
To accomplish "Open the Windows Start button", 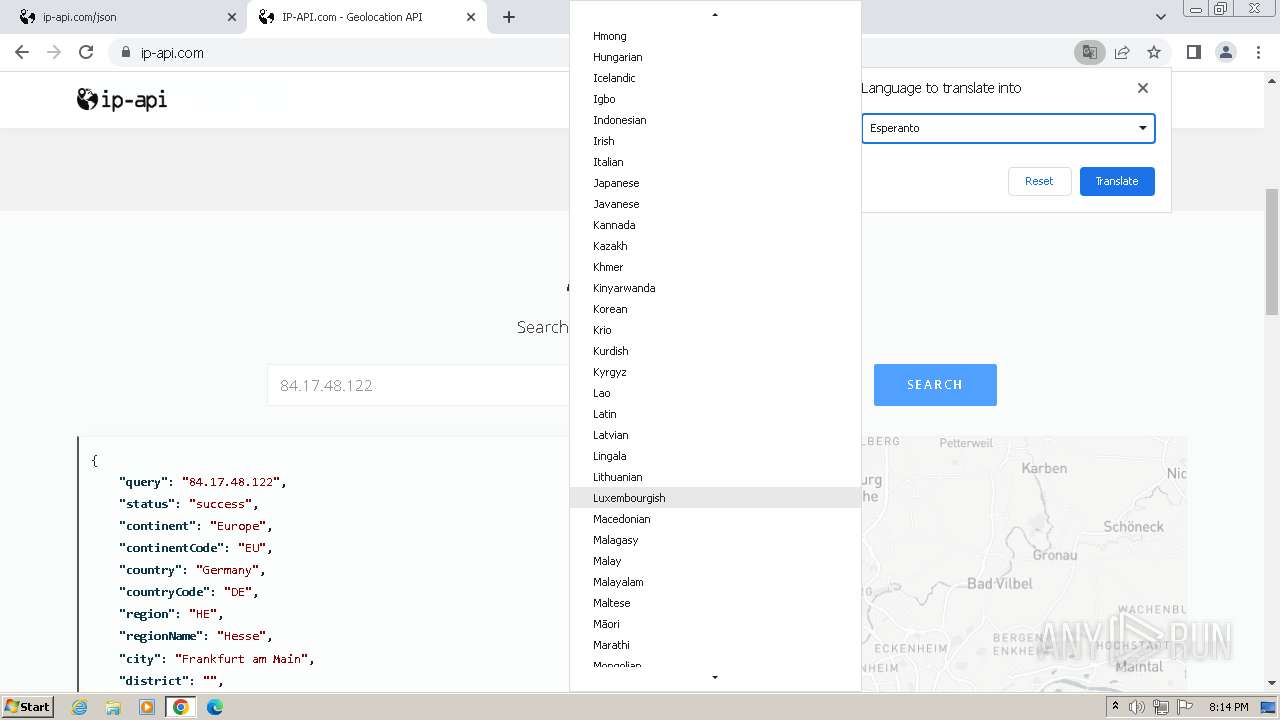I will pyautogui.click(x=28, y=707).
